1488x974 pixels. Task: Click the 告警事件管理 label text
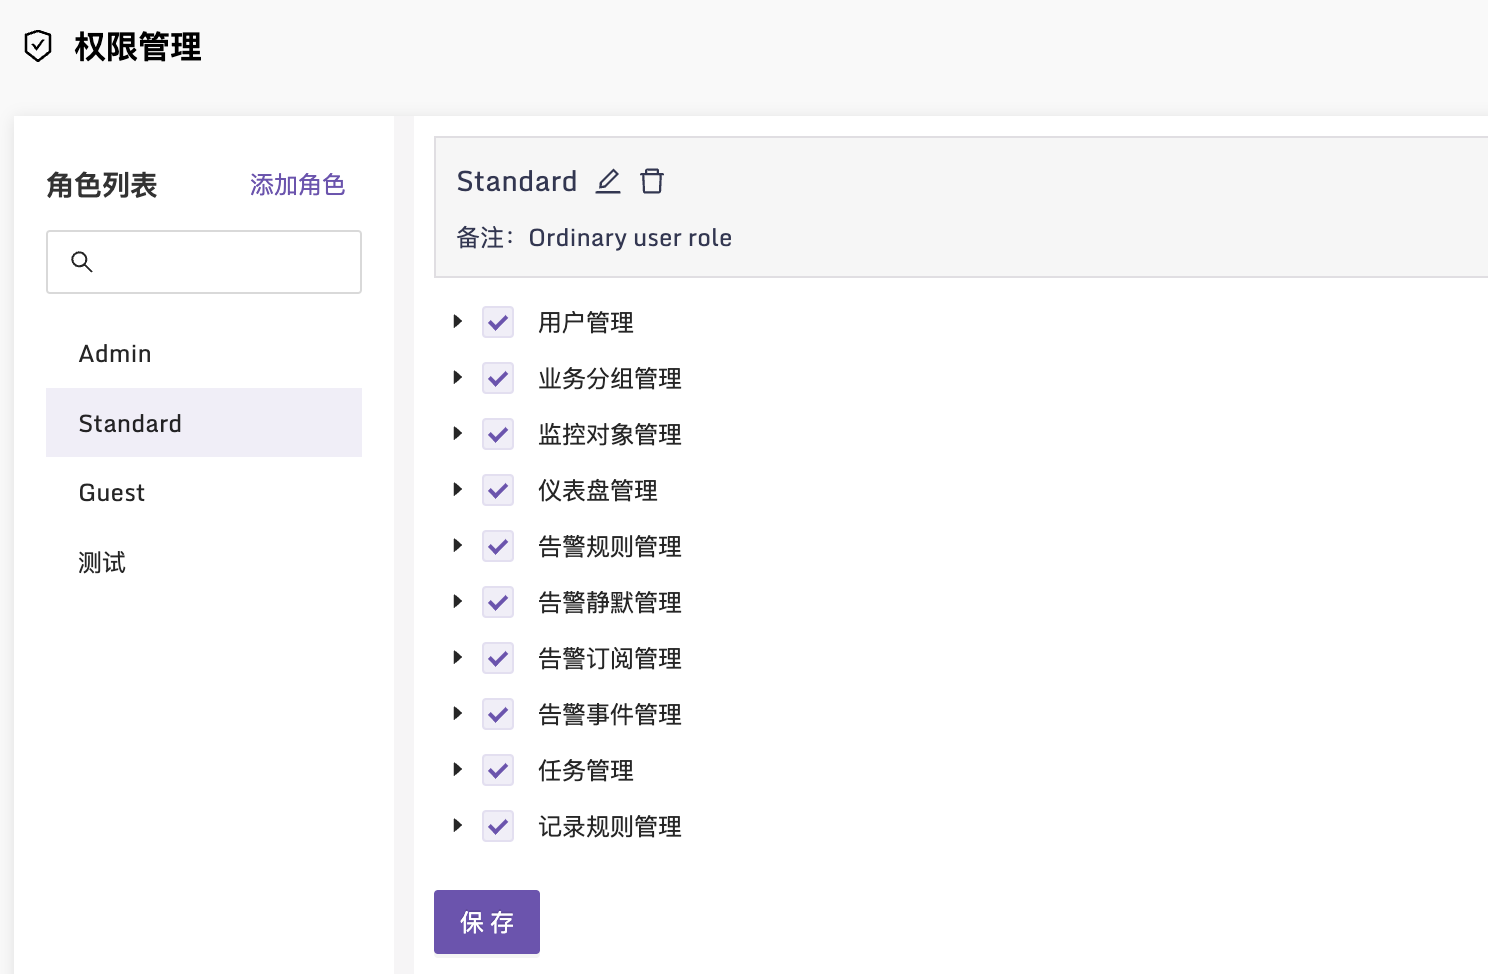tap(610, 715)
